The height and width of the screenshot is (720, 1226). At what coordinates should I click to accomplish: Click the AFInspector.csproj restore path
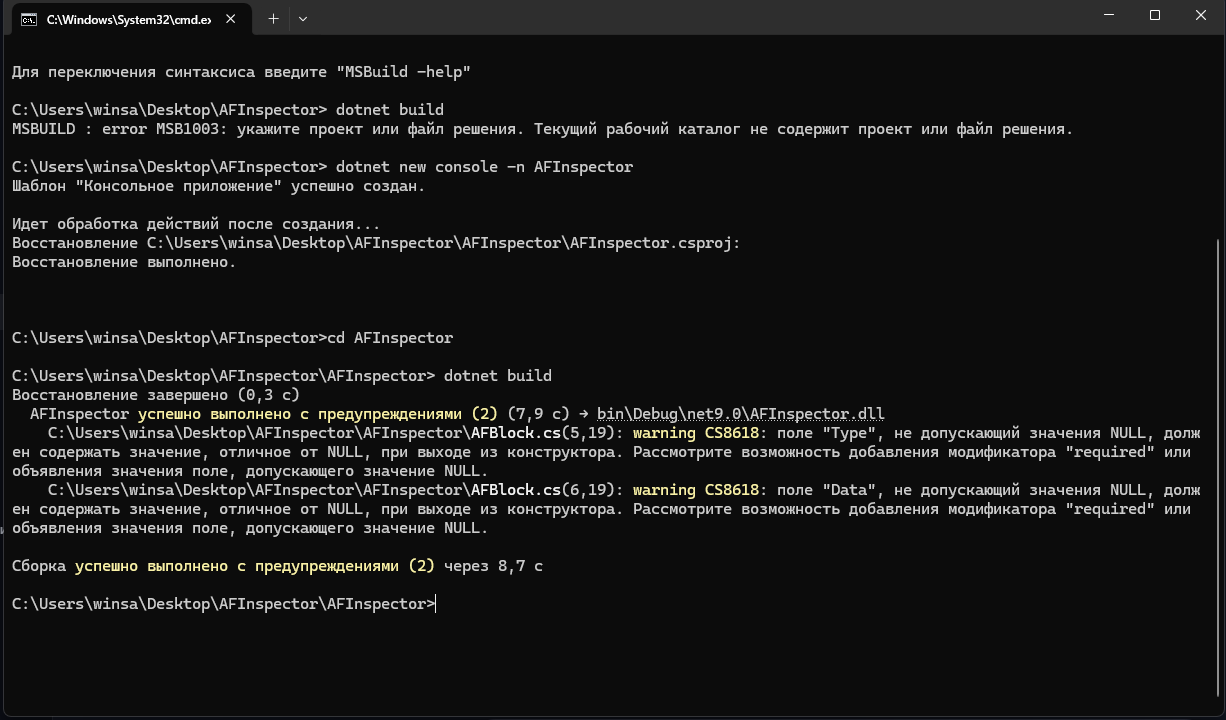point(443,243)
